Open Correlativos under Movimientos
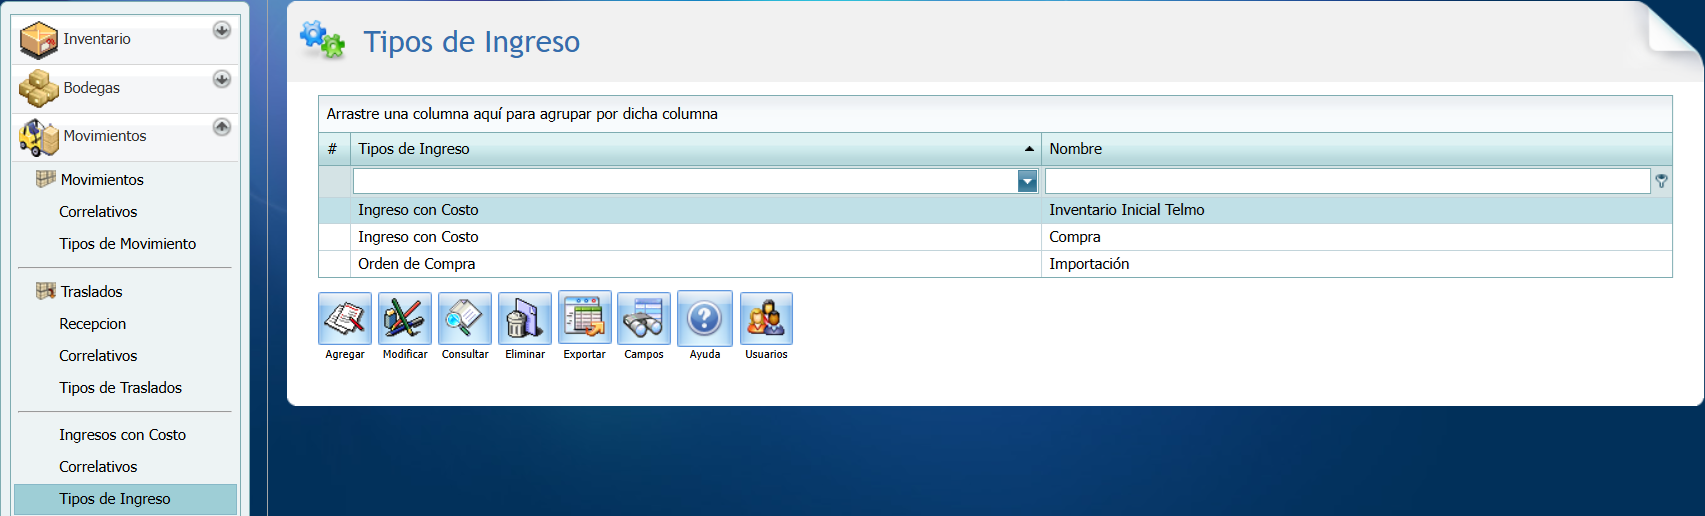 98,212
